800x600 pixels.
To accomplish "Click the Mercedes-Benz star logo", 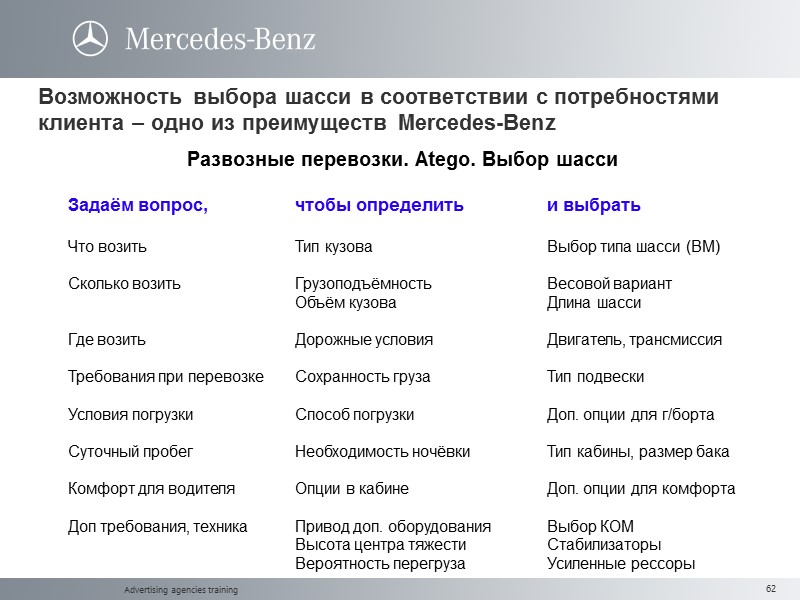I will 91,35.
